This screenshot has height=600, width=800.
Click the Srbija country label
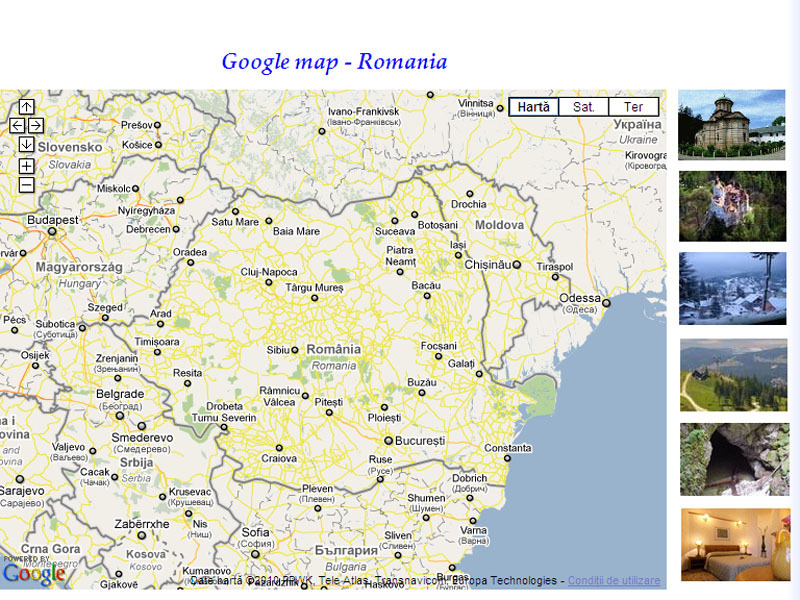(136, 462)
